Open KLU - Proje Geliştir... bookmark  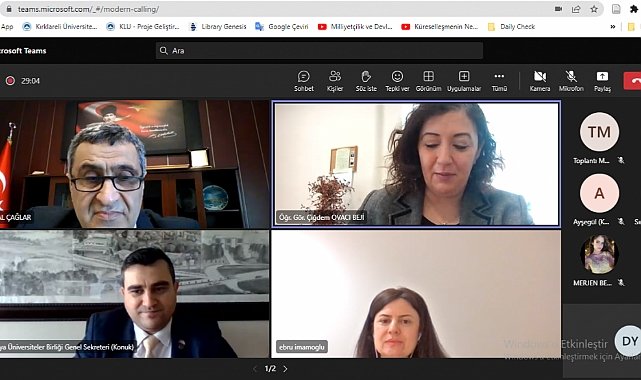(143, 27)
